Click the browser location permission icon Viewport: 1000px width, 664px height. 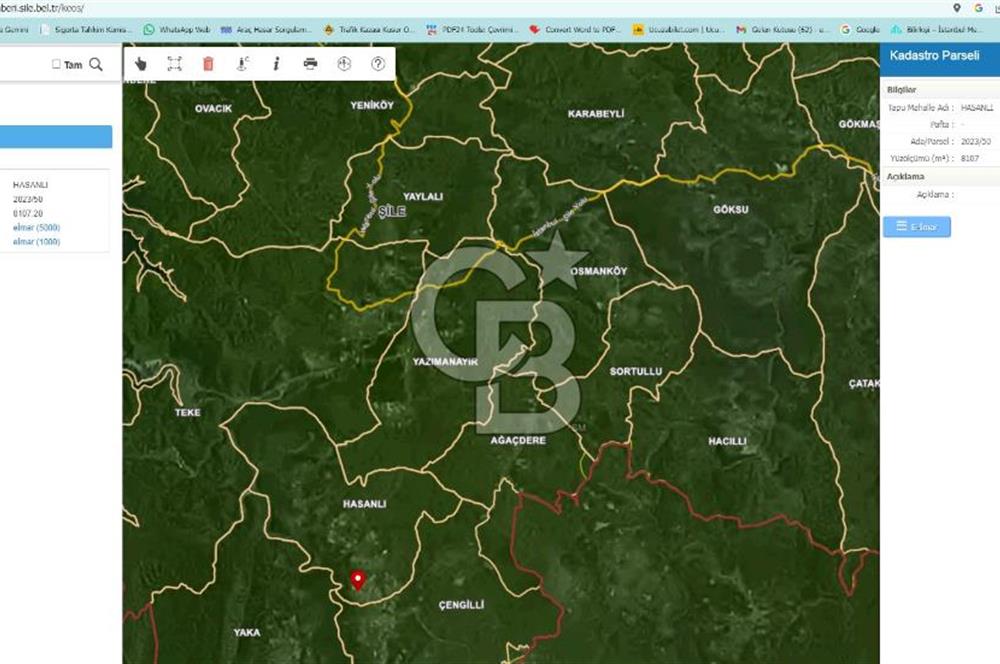[957, 8]
